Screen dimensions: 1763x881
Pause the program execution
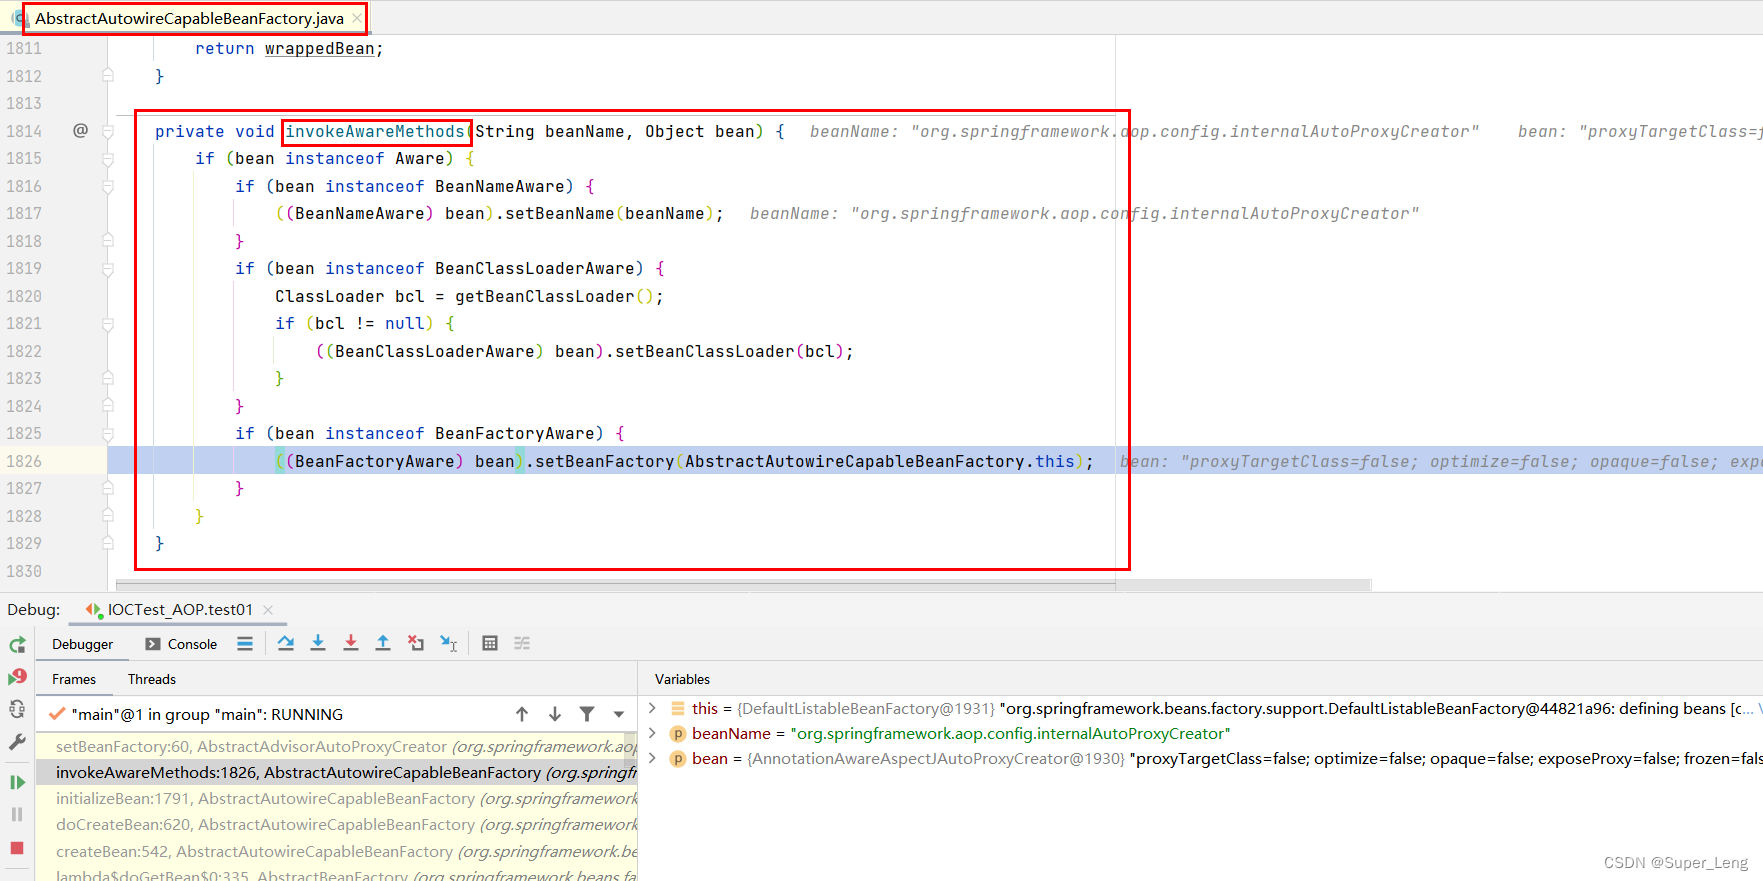[x=17, y=814]
